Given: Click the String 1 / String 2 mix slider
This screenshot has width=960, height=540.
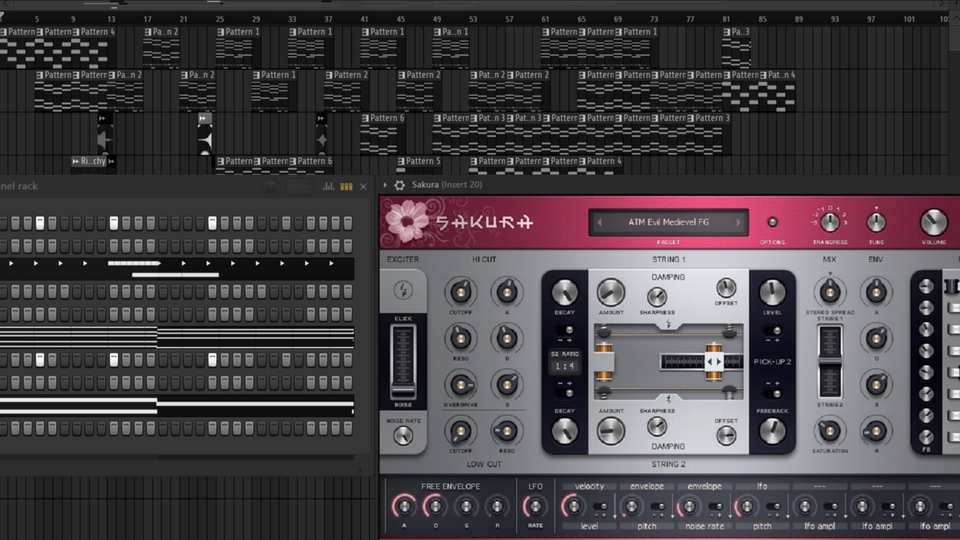Looking at the screenshot, I should click(830, 361).
